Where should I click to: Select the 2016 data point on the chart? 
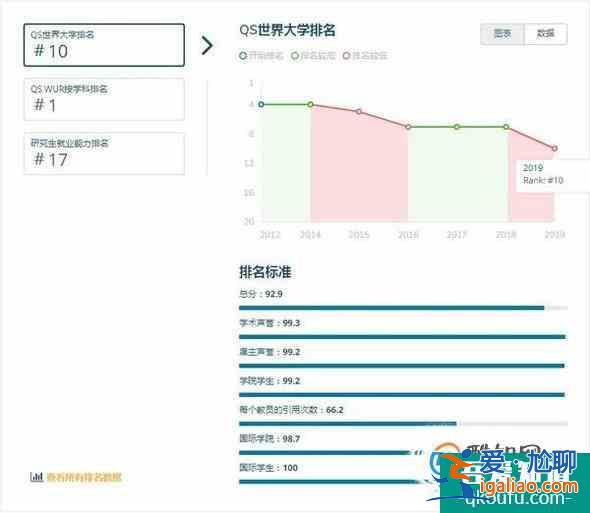pos(408,127)
